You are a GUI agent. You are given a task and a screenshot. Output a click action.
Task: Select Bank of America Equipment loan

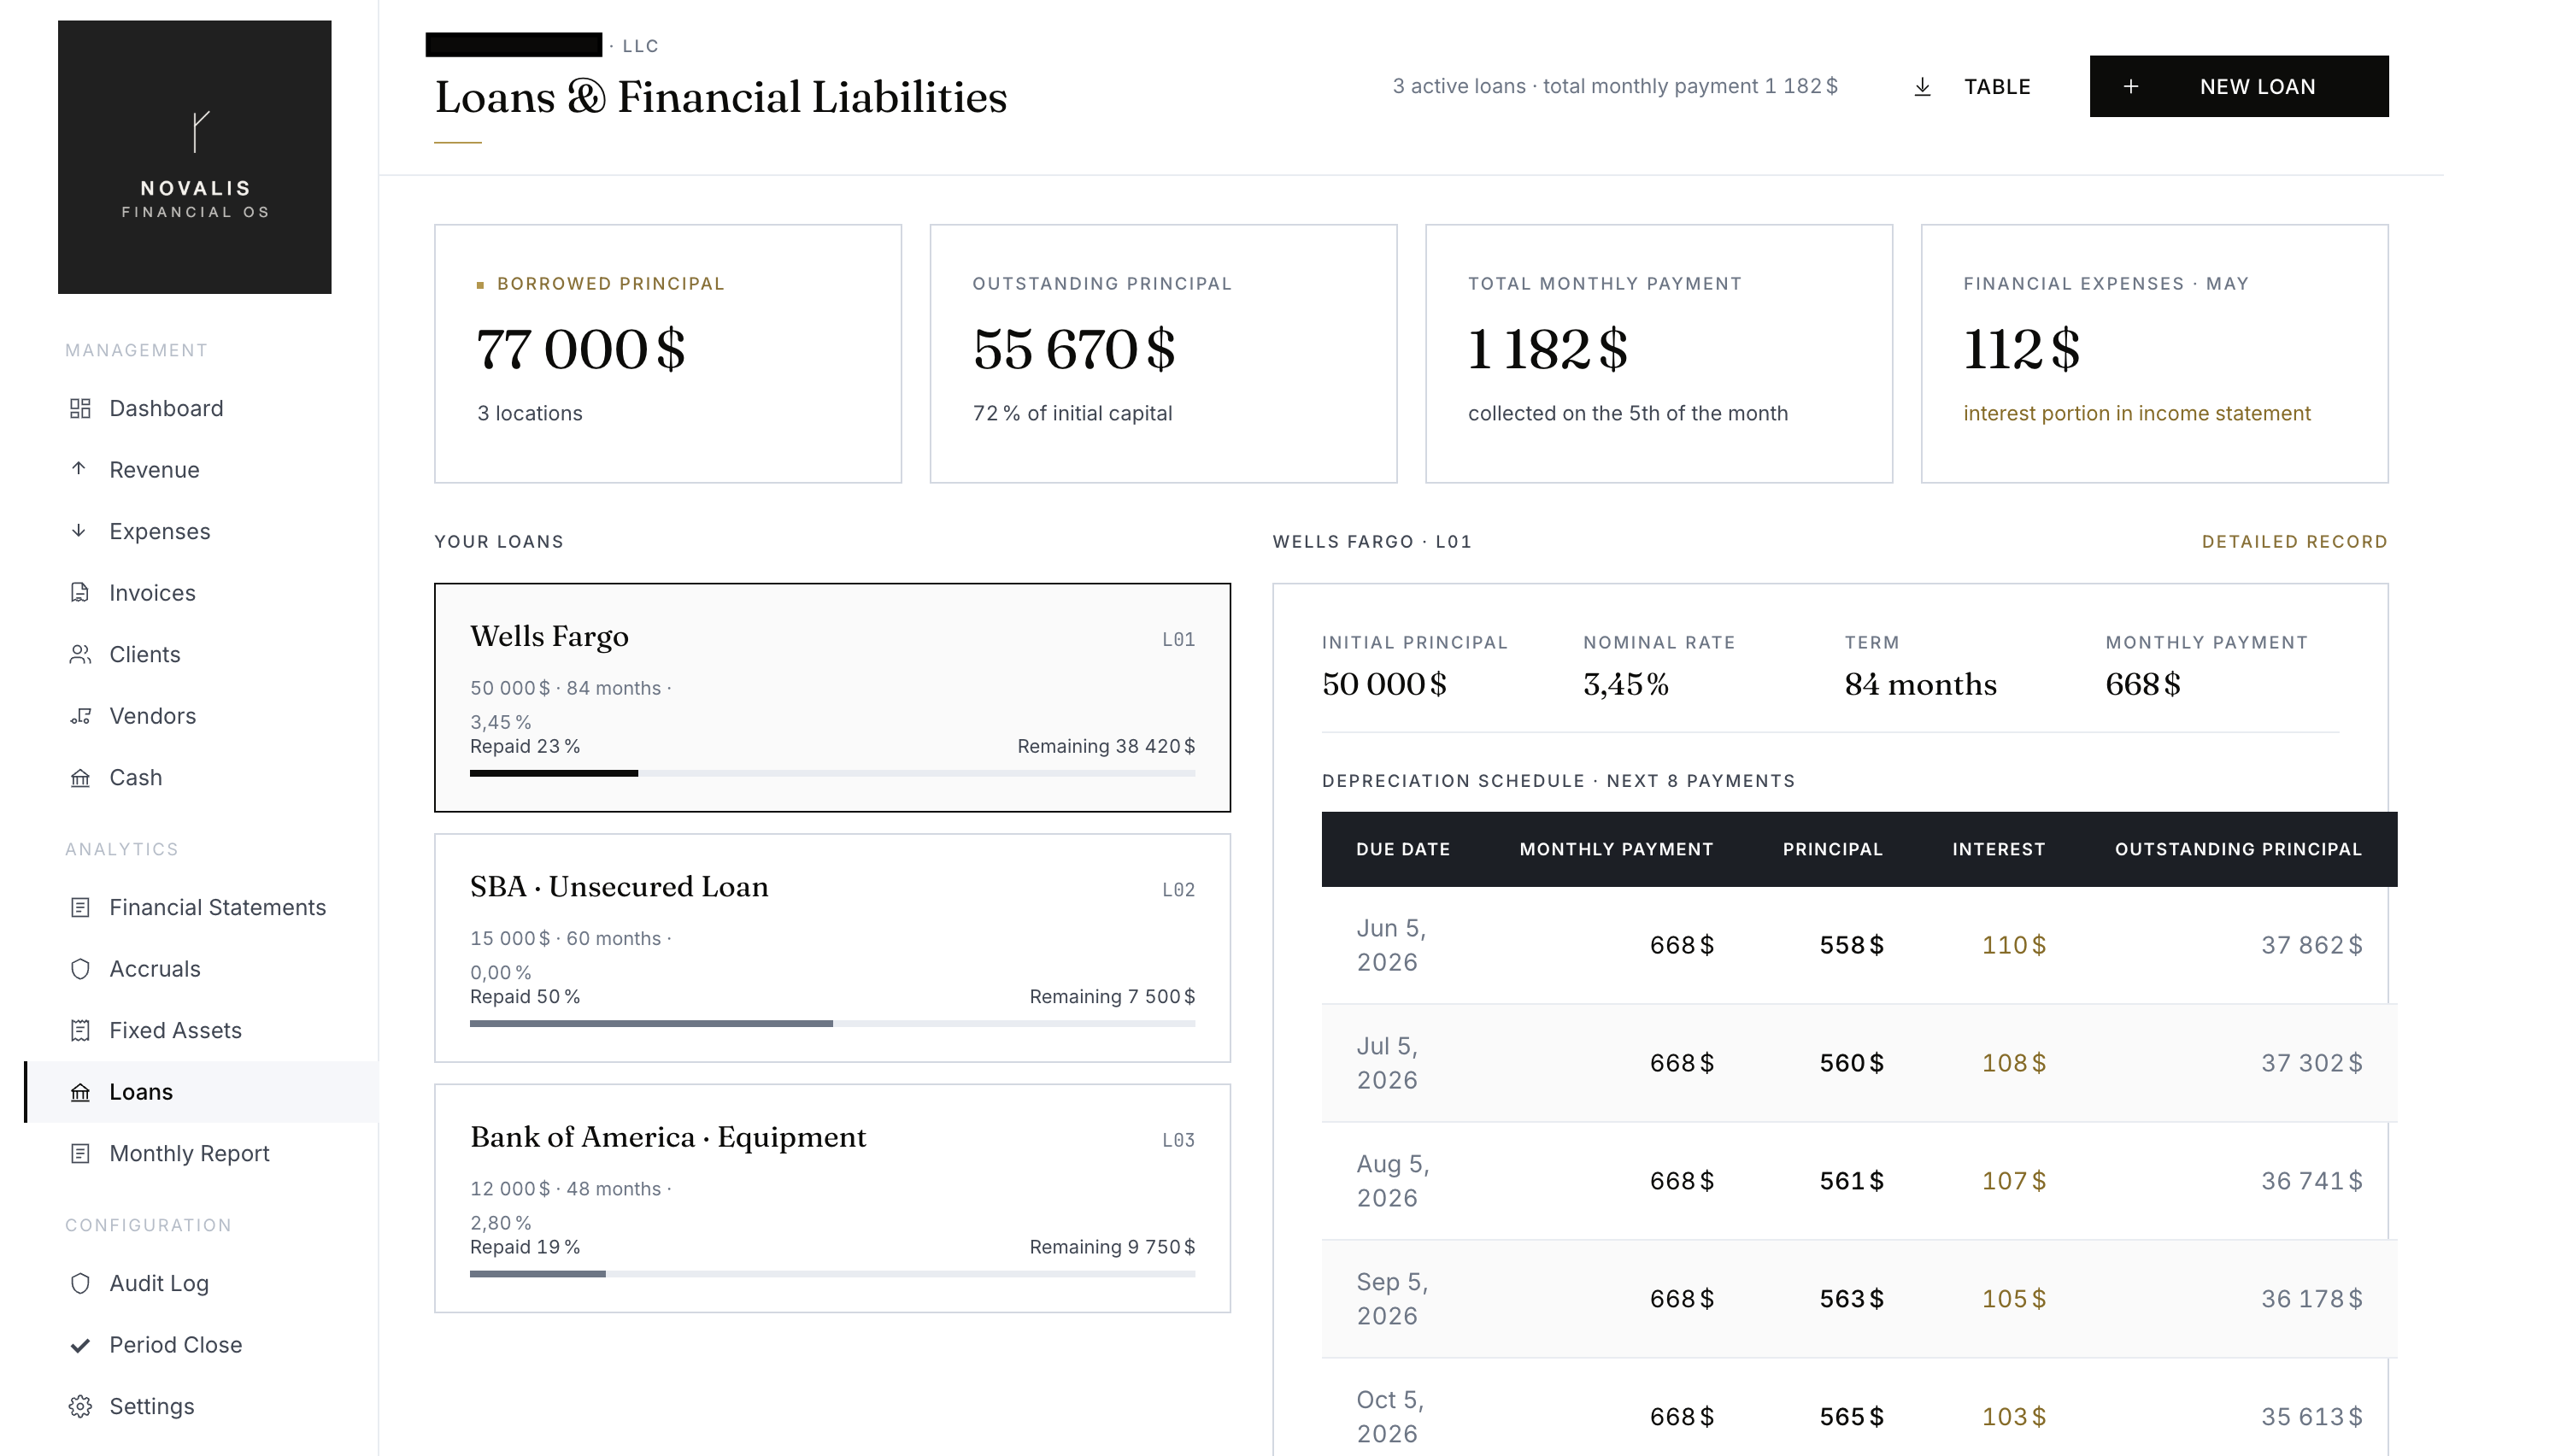click(x=832, y=1198)
